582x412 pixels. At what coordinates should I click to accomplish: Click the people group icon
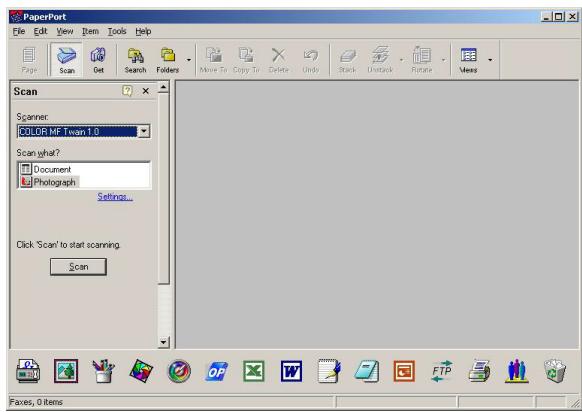click(517, 371)
